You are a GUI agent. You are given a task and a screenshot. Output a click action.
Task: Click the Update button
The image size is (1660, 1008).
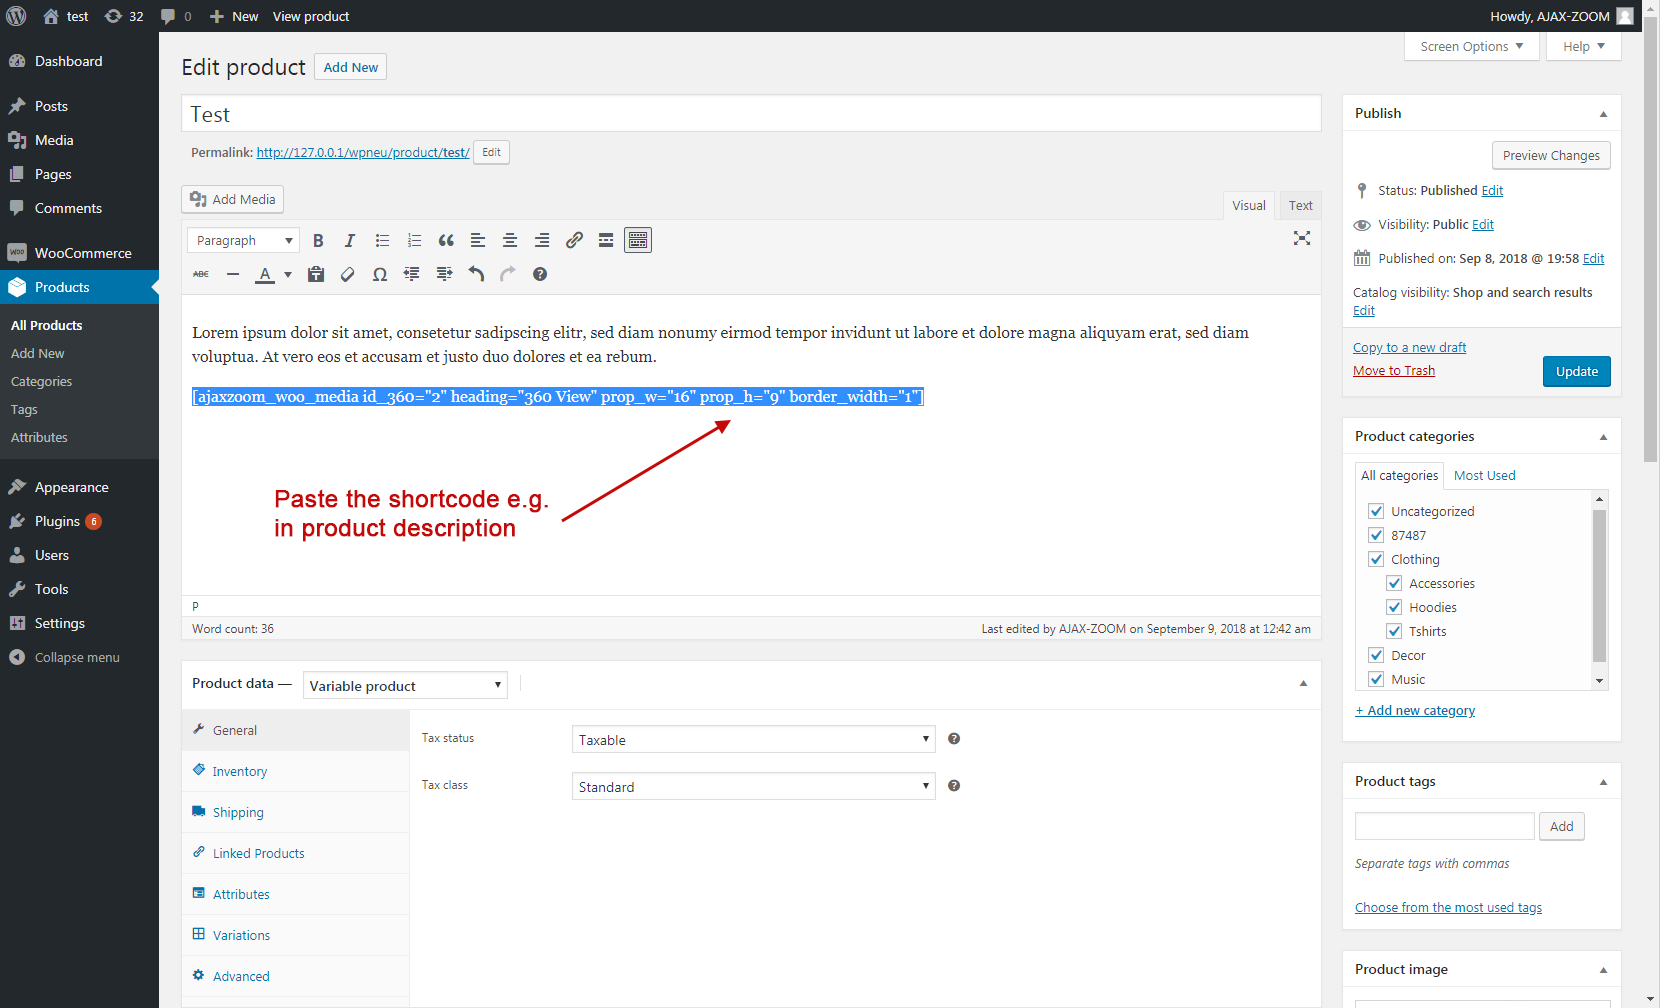1577,371
